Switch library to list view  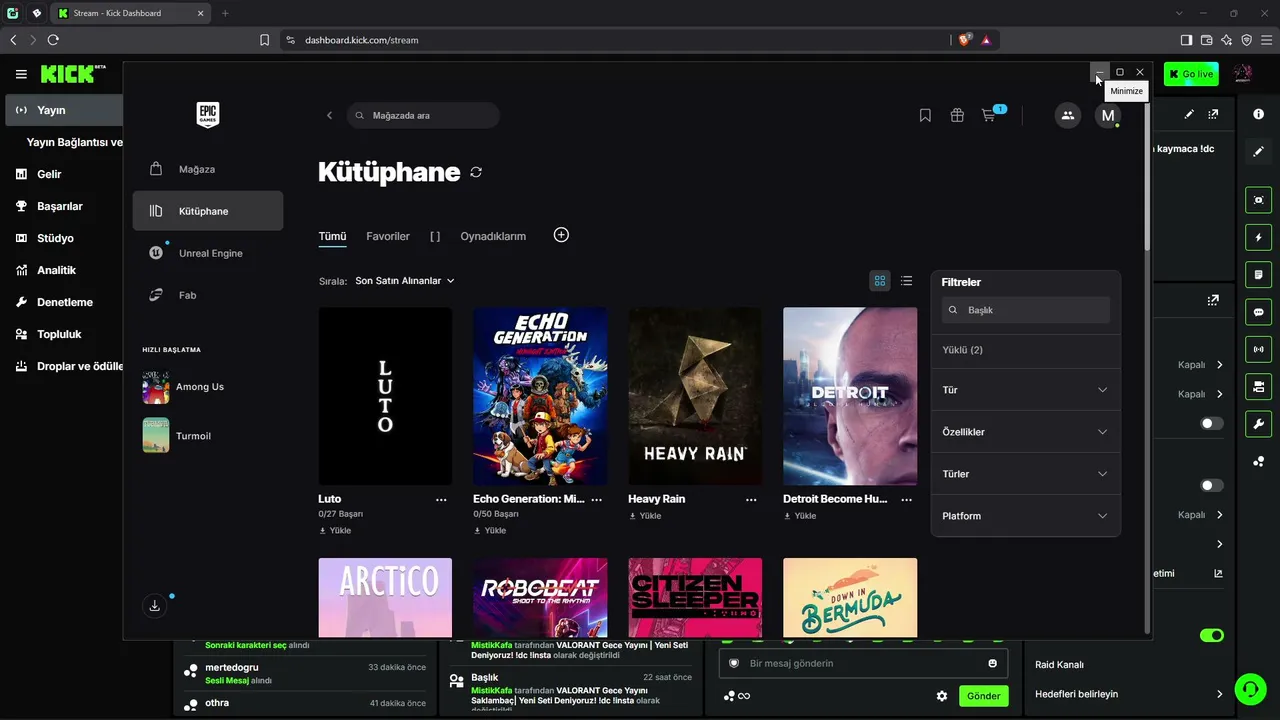click(906, 281)
